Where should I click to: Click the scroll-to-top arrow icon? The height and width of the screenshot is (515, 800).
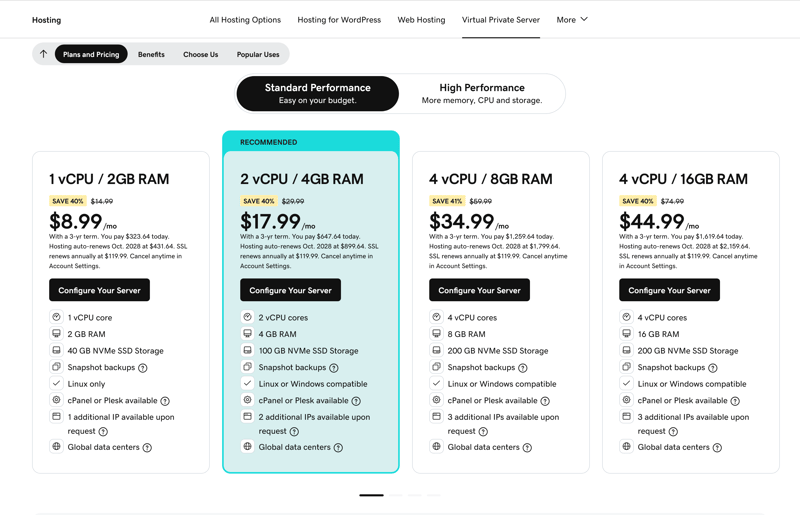43,54
